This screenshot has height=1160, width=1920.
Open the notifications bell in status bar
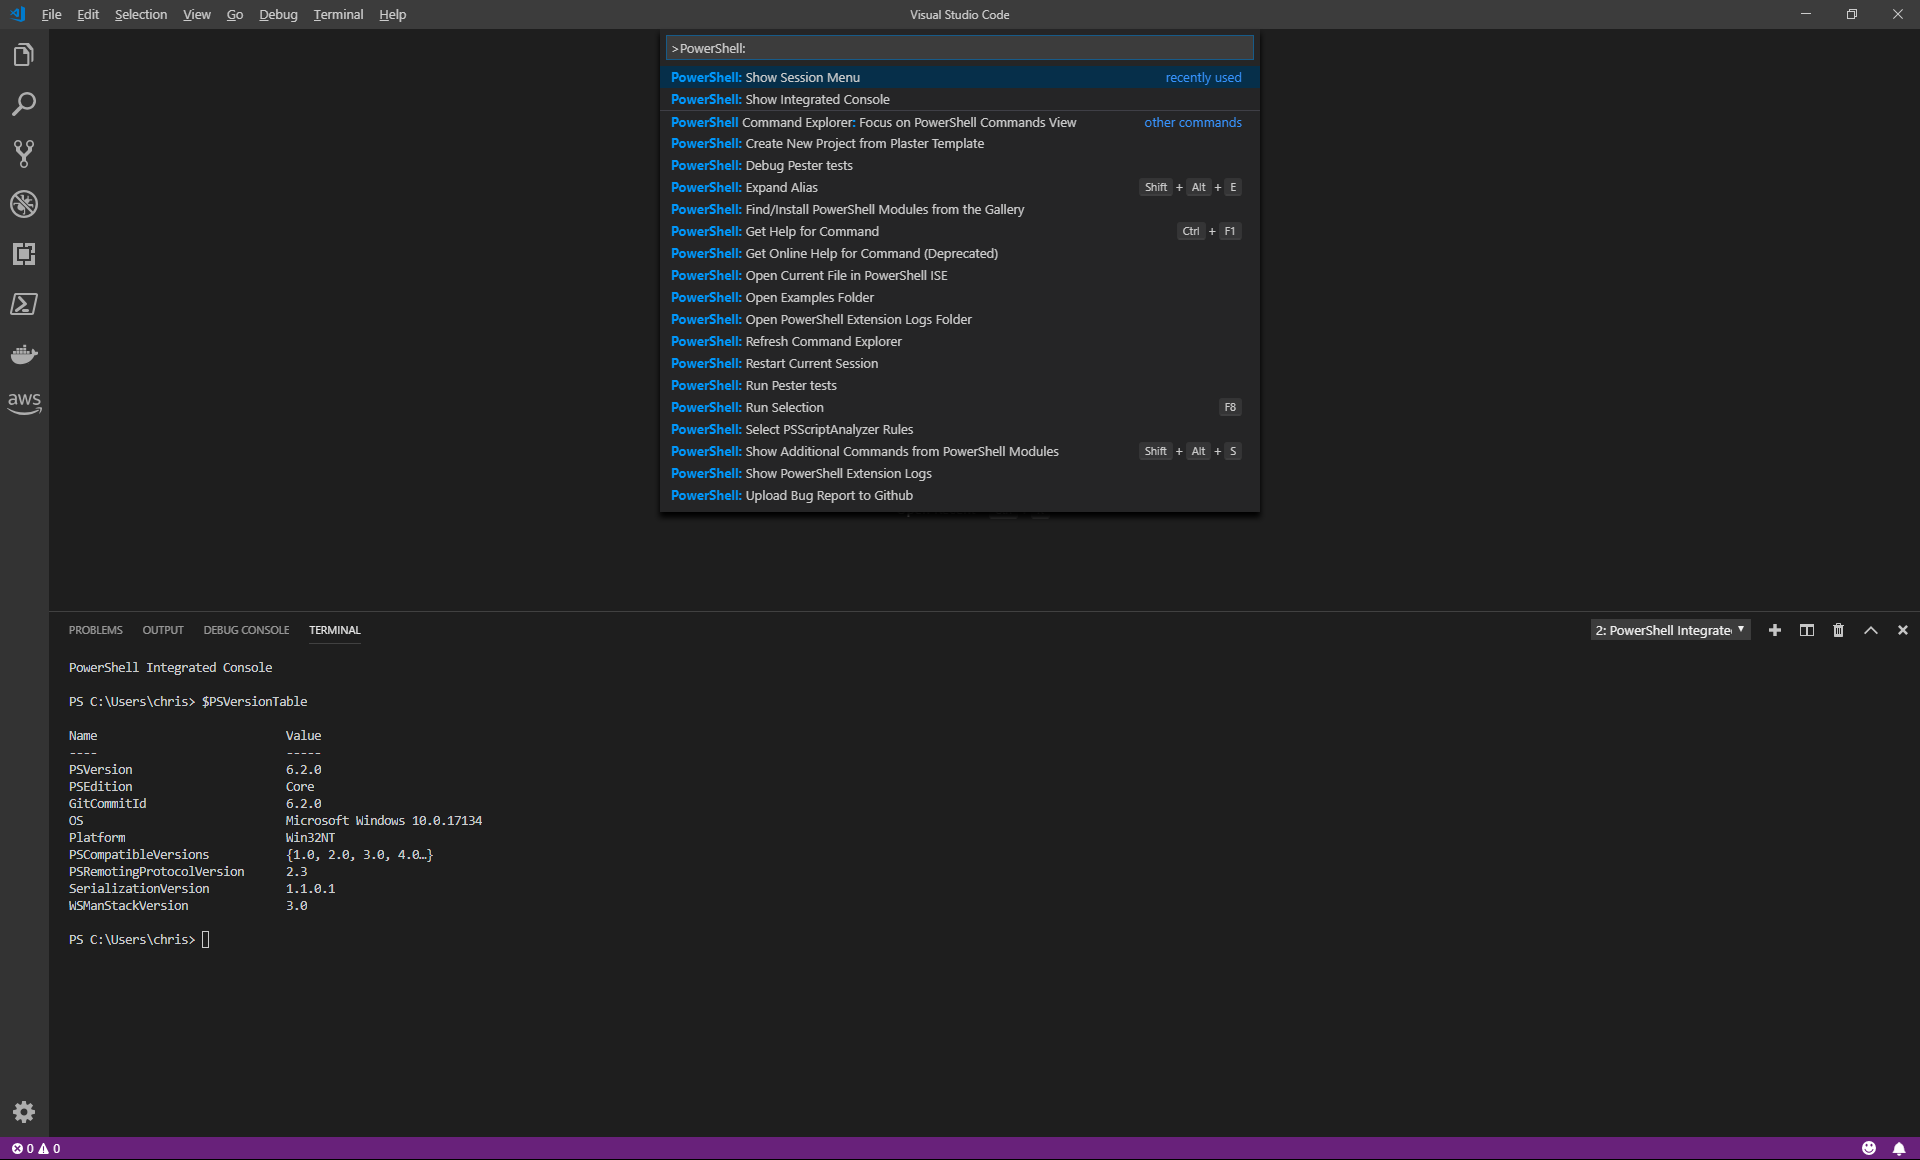tap(1898, 1148)
